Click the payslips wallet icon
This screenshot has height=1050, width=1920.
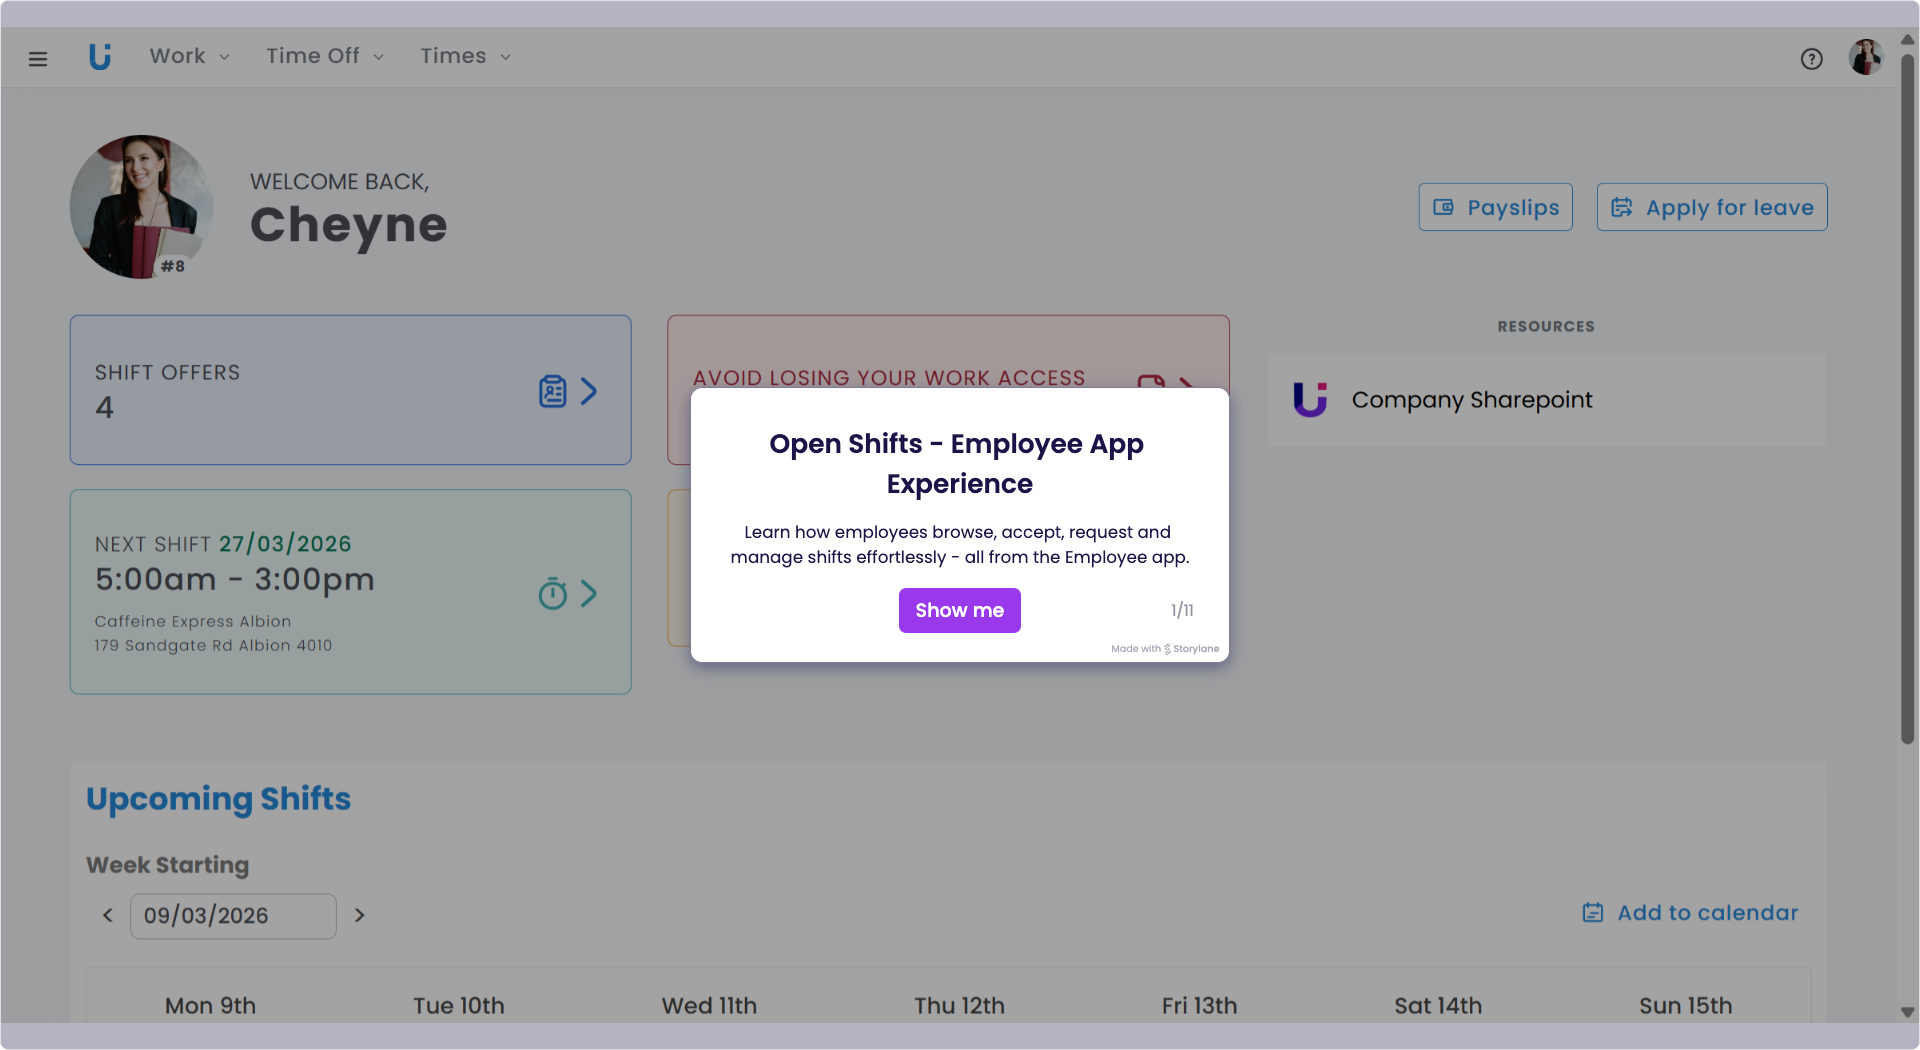1443,207
